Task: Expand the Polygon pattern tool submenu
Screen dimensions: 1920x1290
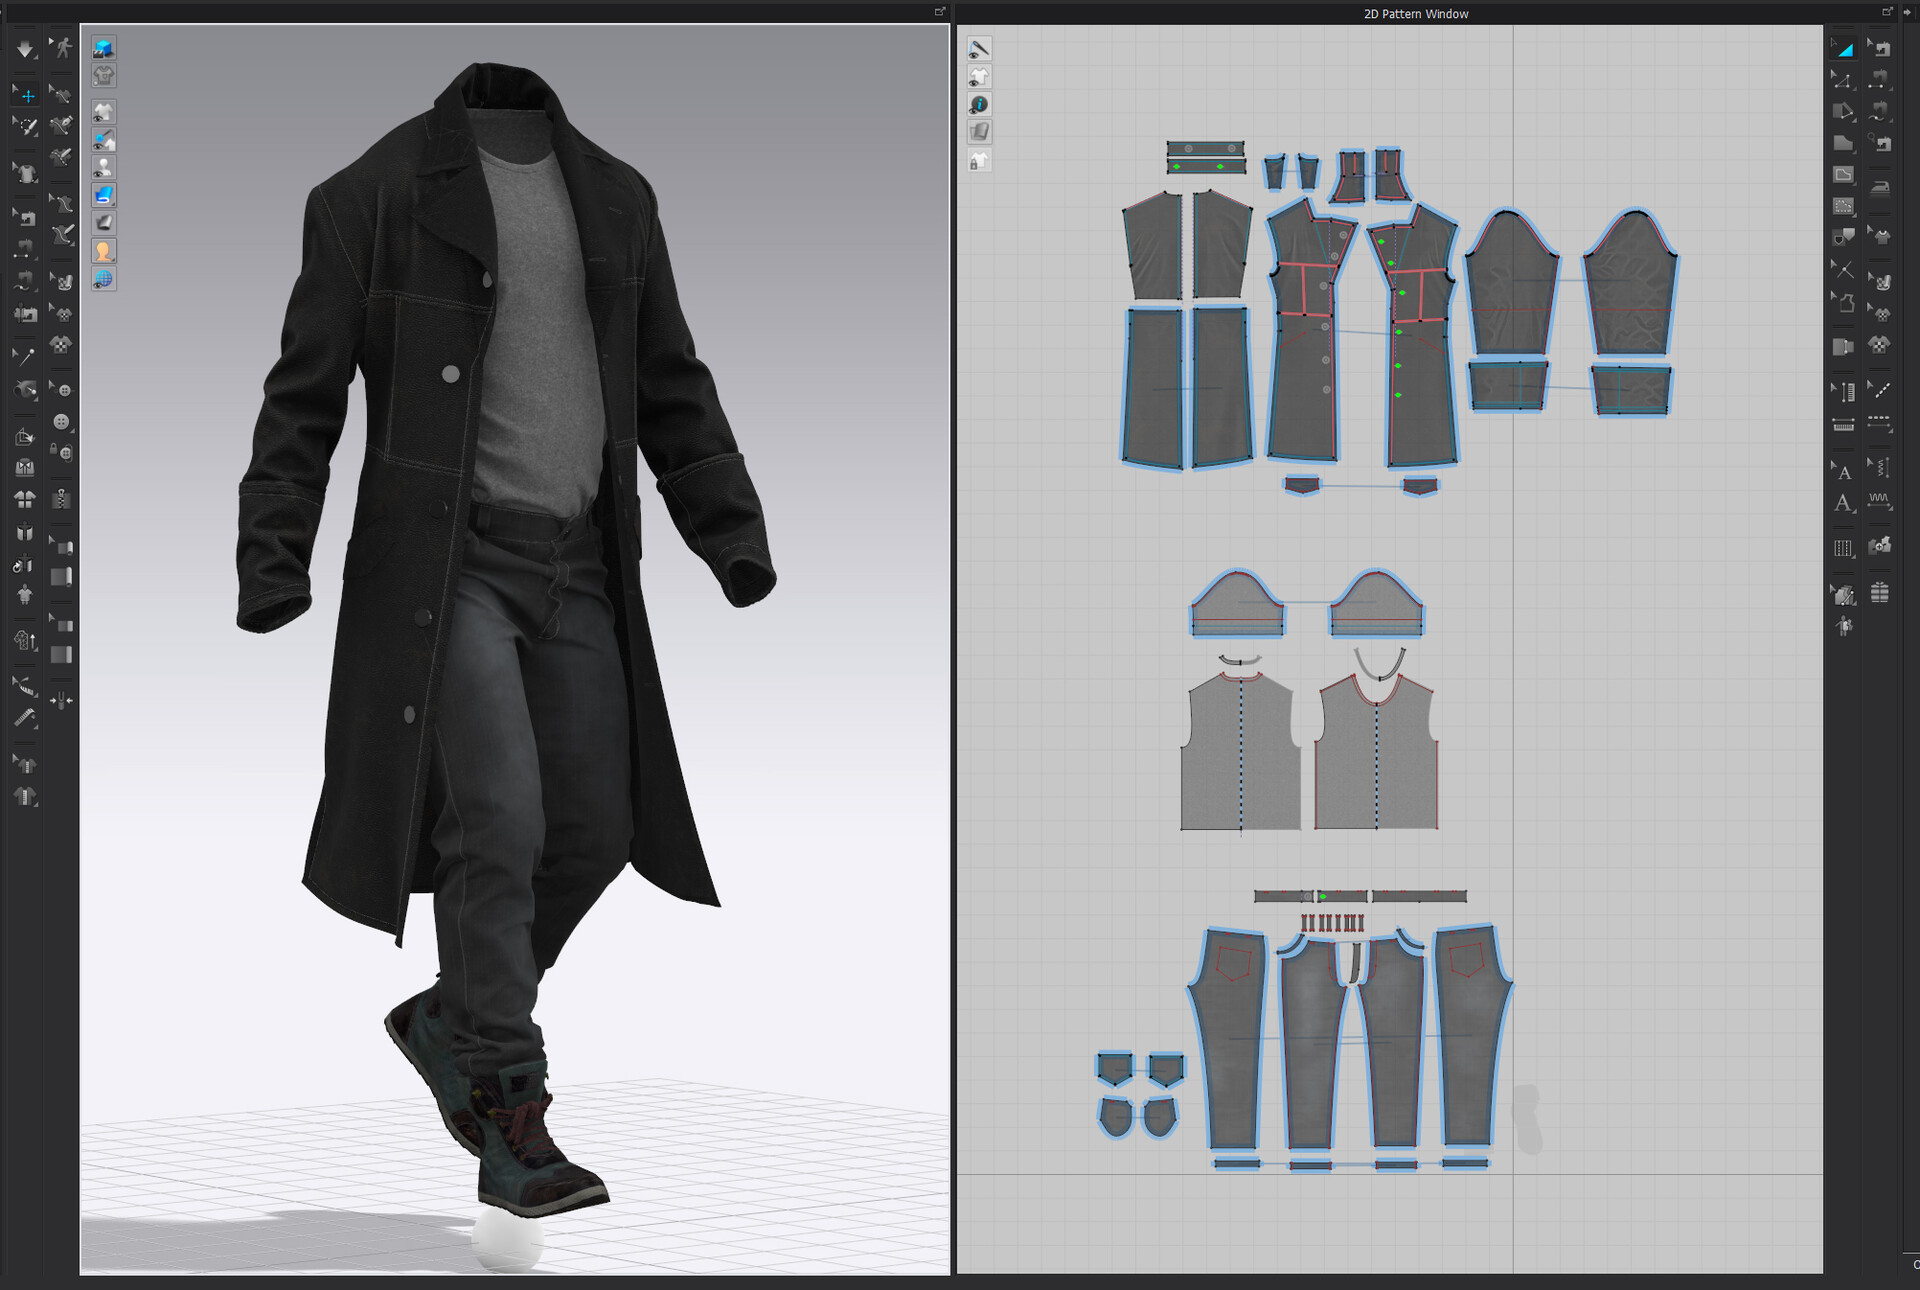Action: click(x=1843, y=112)
